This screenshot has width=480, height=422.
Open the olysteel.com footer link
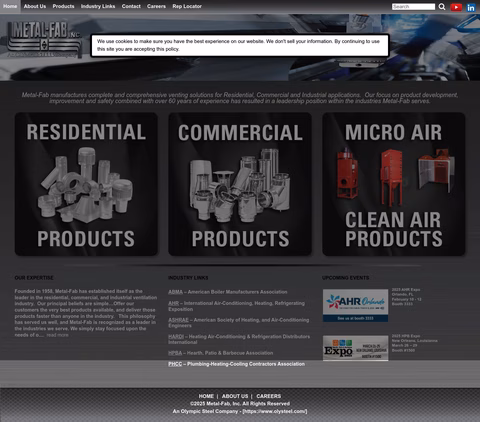[x=275, y=411]
